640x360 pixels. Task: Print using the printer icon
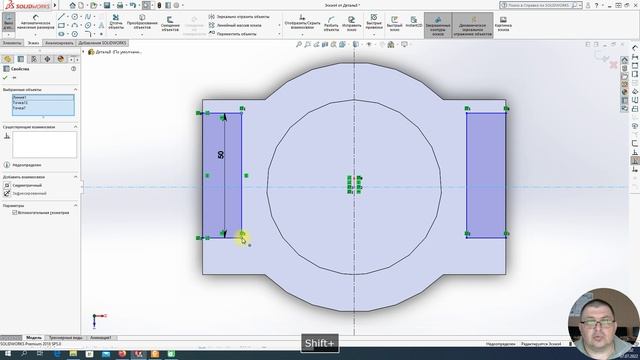tap(120, 5)
